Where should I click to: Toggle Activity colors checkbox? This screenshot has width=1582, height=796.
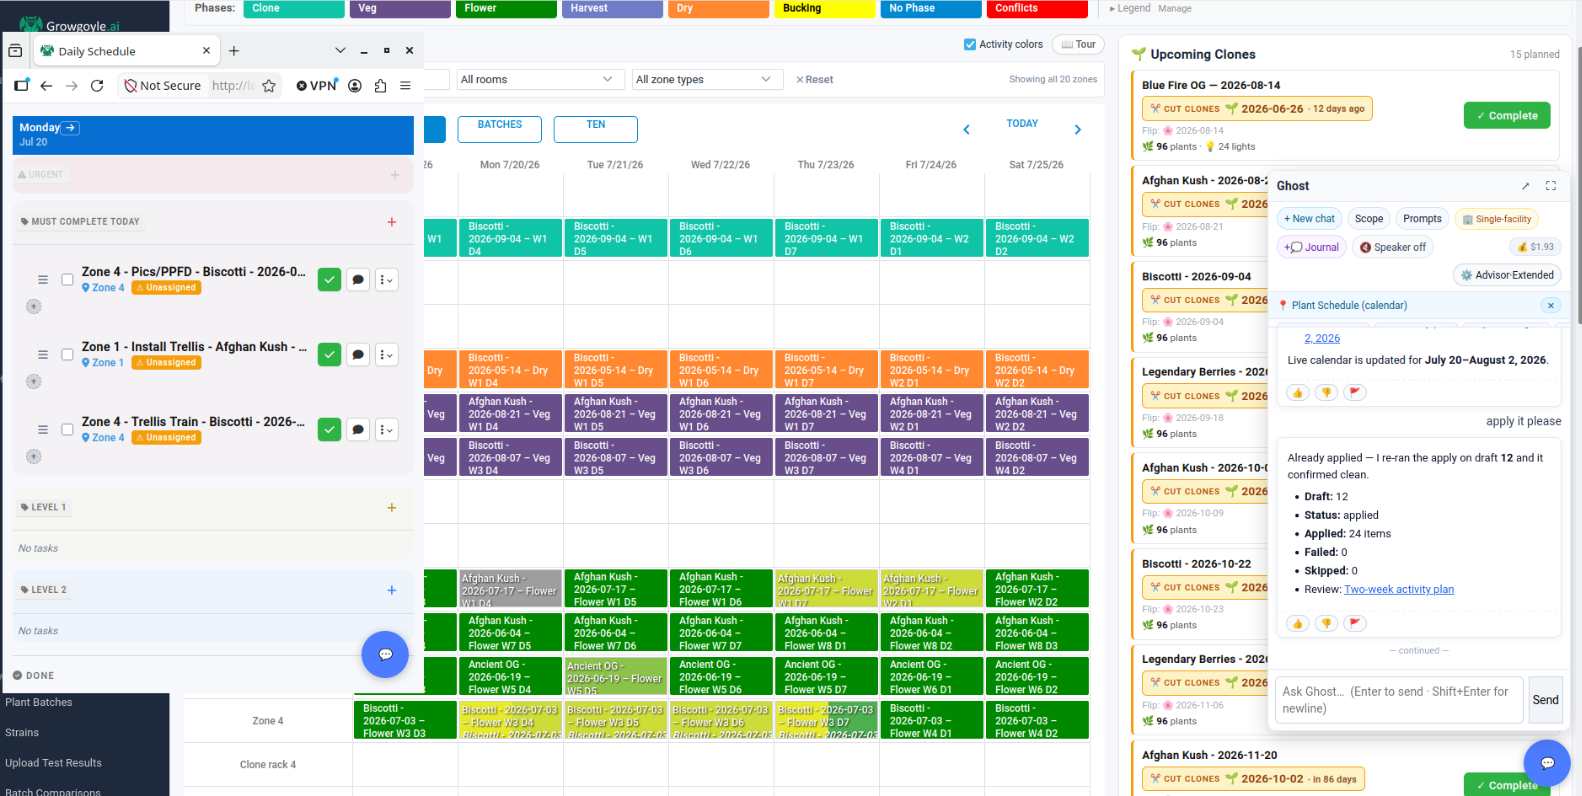coord(969,44)
